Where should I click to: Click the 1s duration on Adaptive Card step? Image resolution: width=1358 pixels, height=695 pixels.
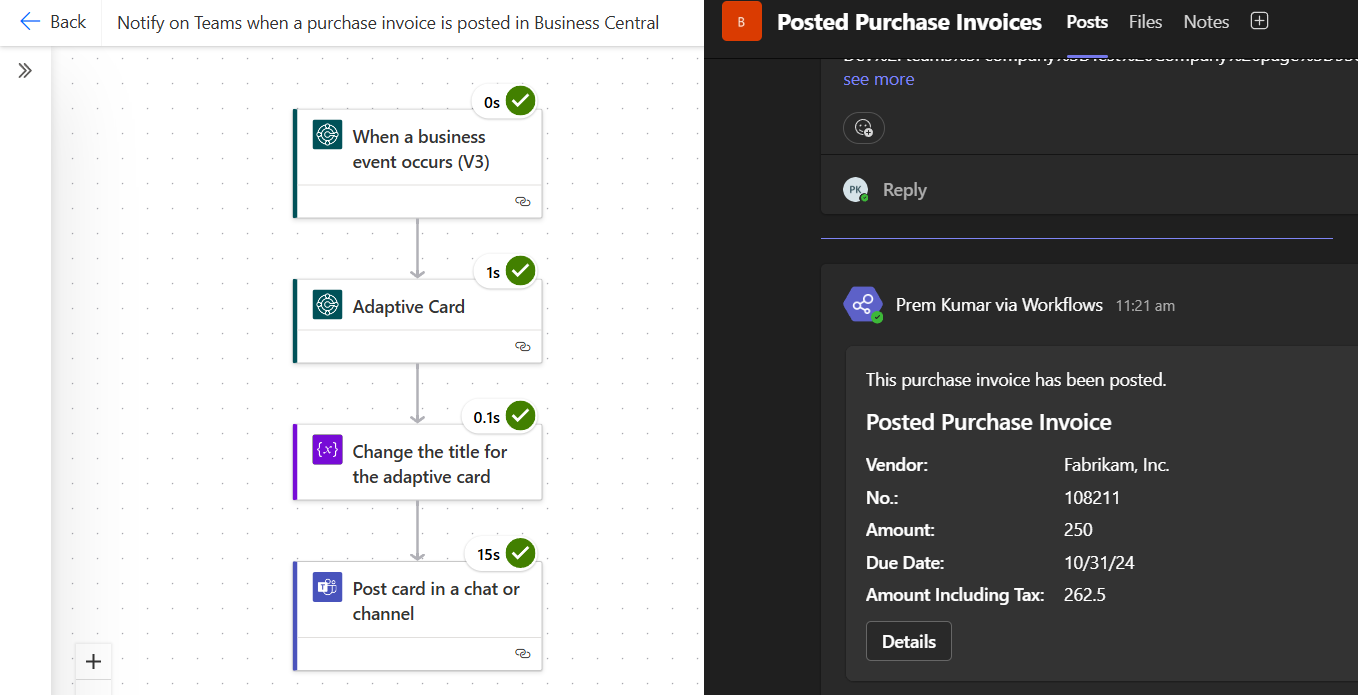click(493, 272)
